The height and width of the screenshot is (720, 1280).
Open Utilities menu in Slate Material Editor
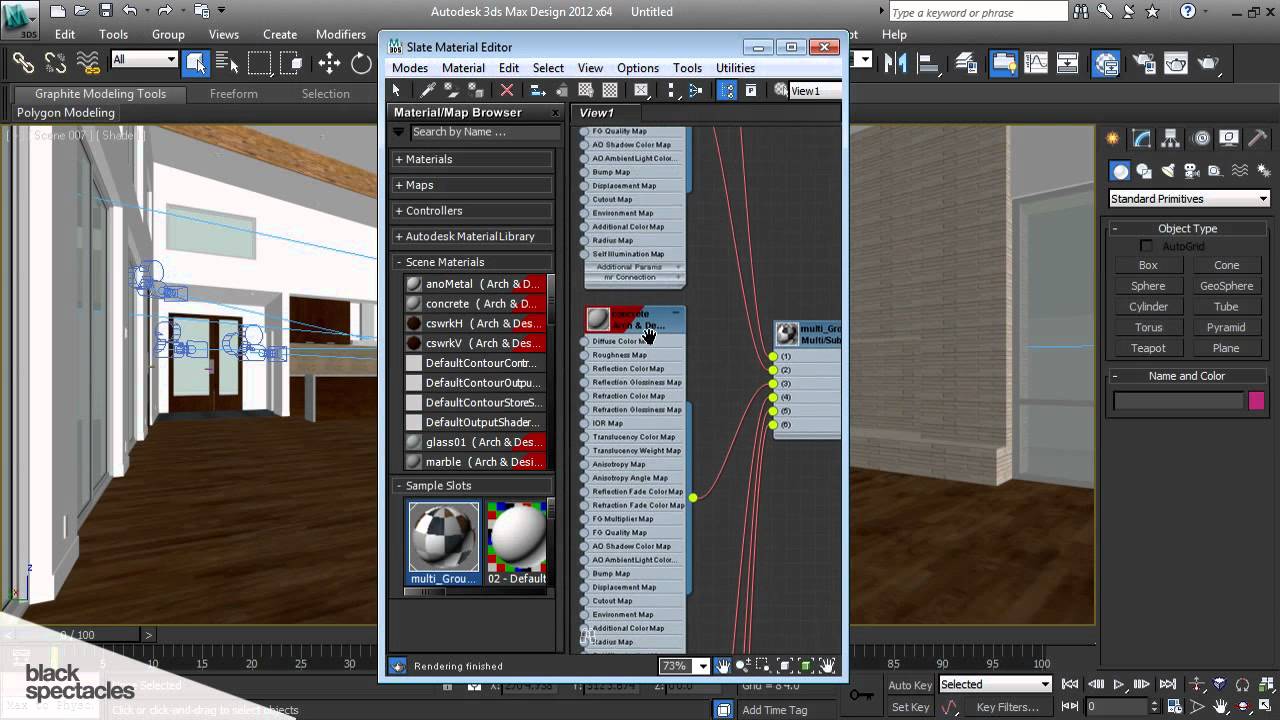pyautogui.click(x=735, y=68)
